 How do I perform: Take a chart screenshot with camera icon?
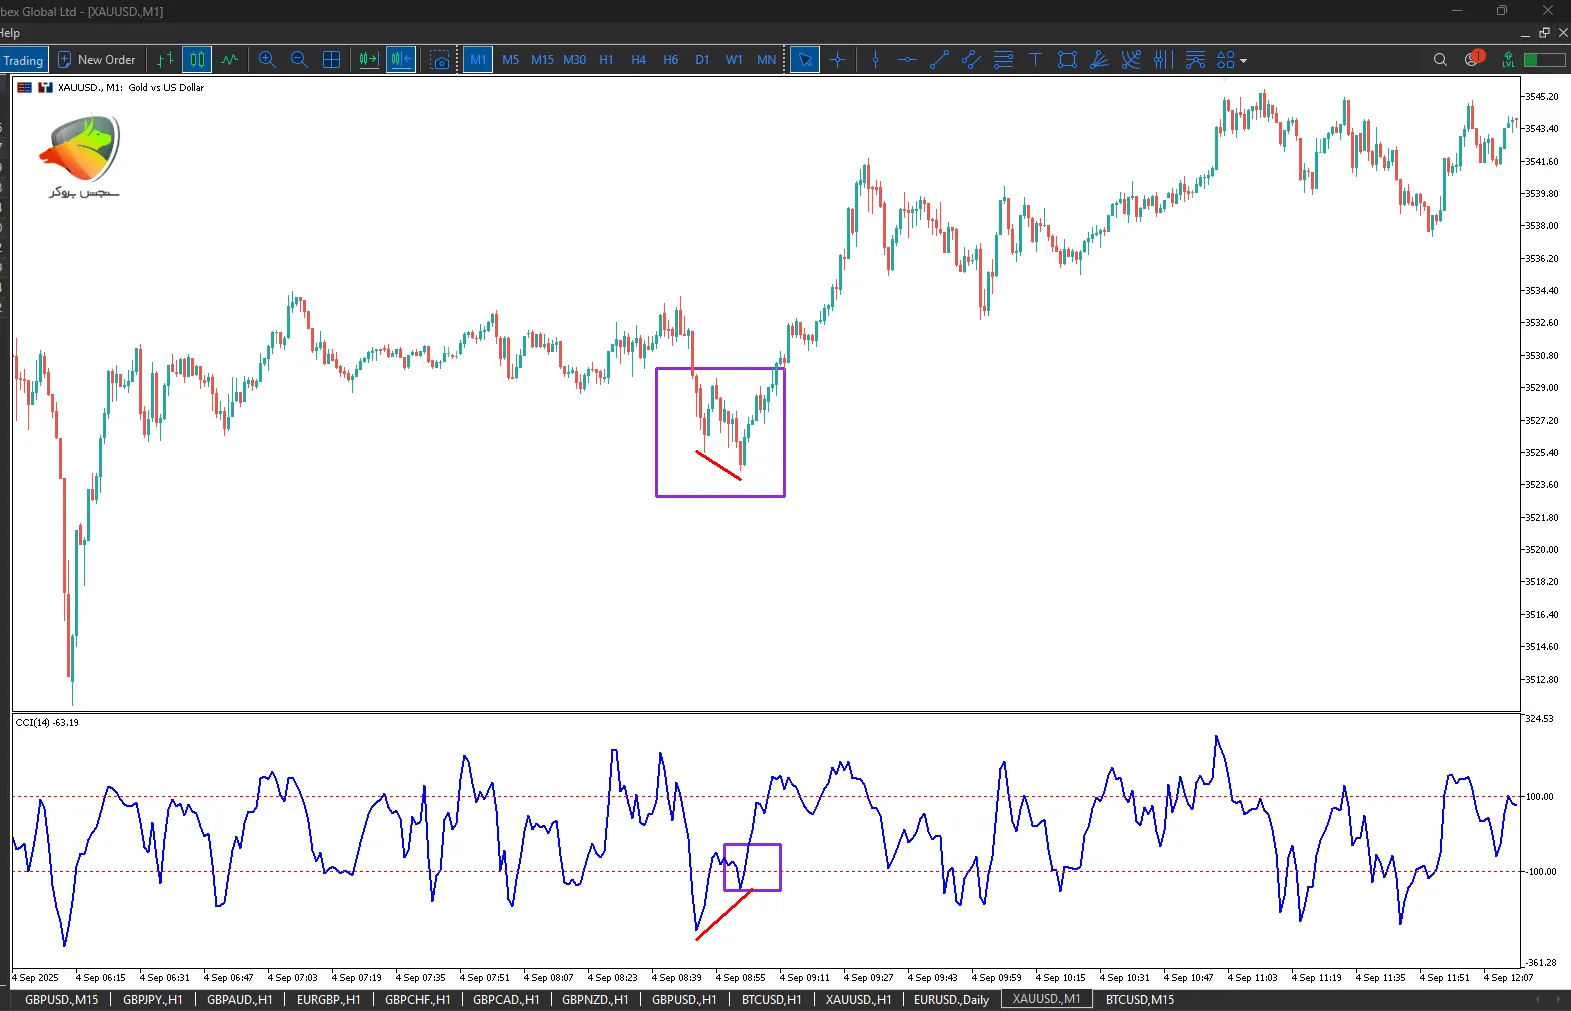pos(440,60)
